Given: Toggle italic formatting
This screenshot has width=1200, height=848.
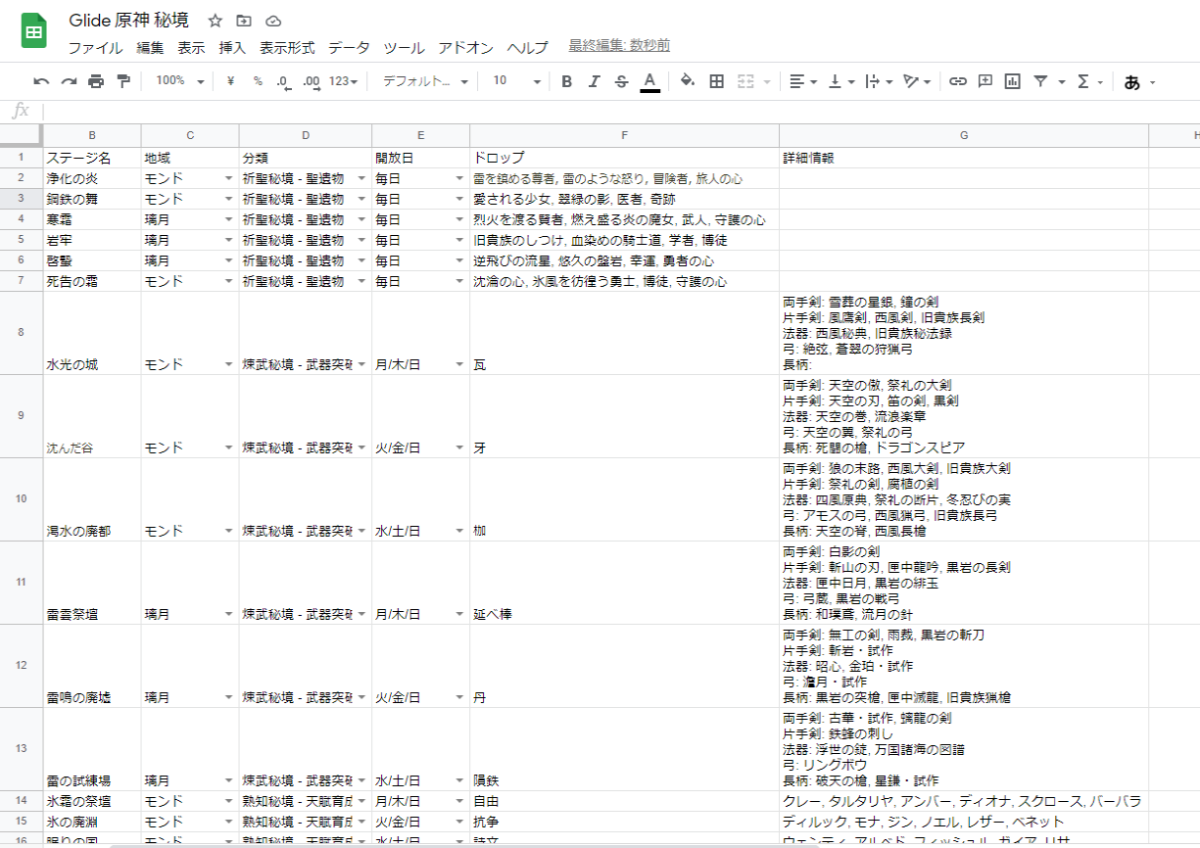Looking at the screenshot, I should [x=594, y=82].
